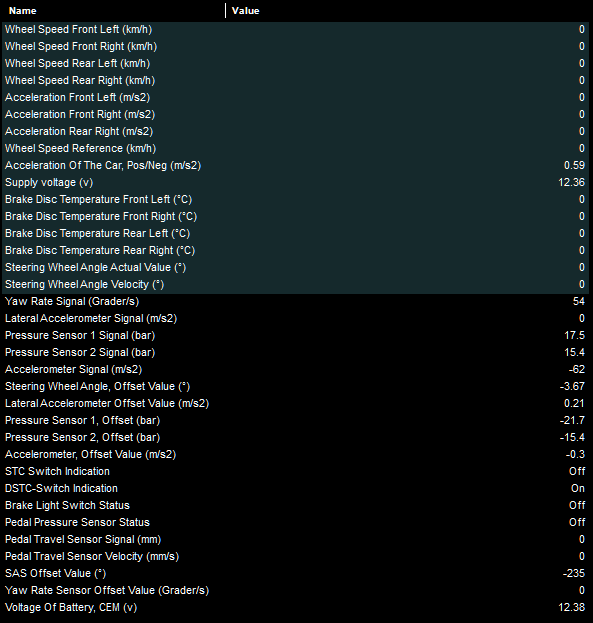
Task: Select the Brake Light Switch Status row
Action: pos(296,505)
